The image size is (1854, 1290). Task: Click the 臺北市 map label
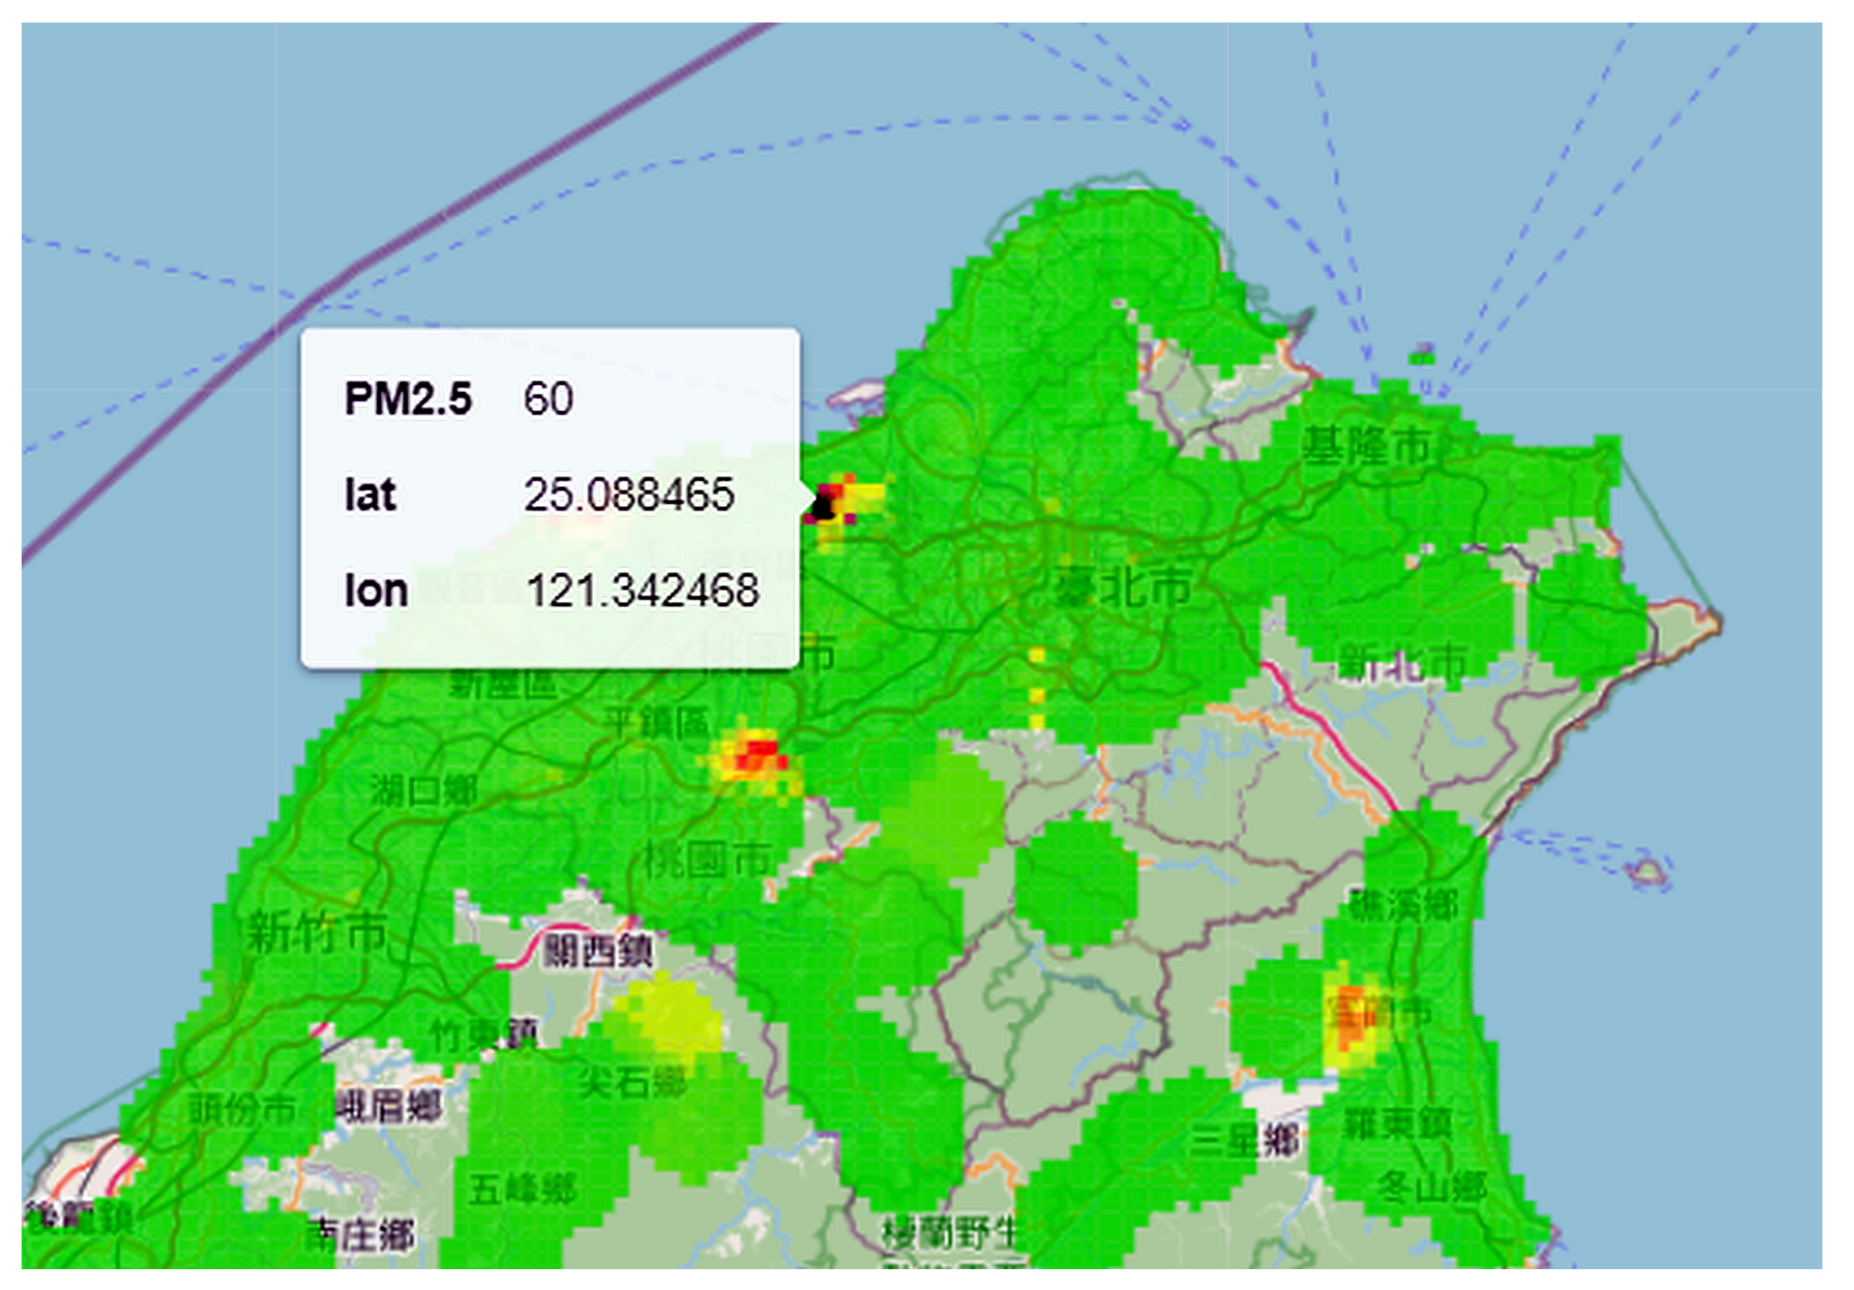1122,587
